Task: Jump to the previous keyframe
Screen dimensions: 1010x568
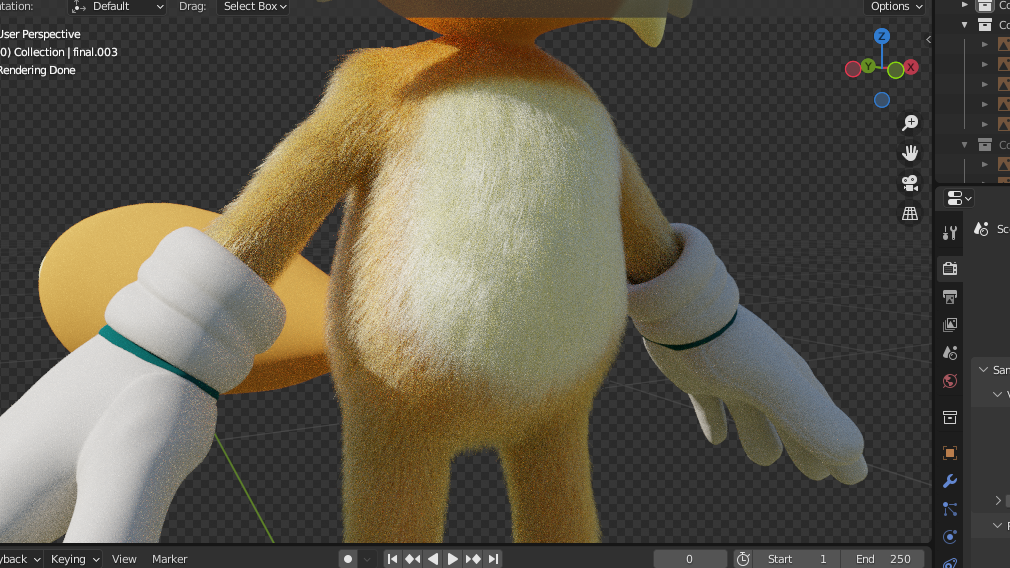Action: click(x=412, y=559)
